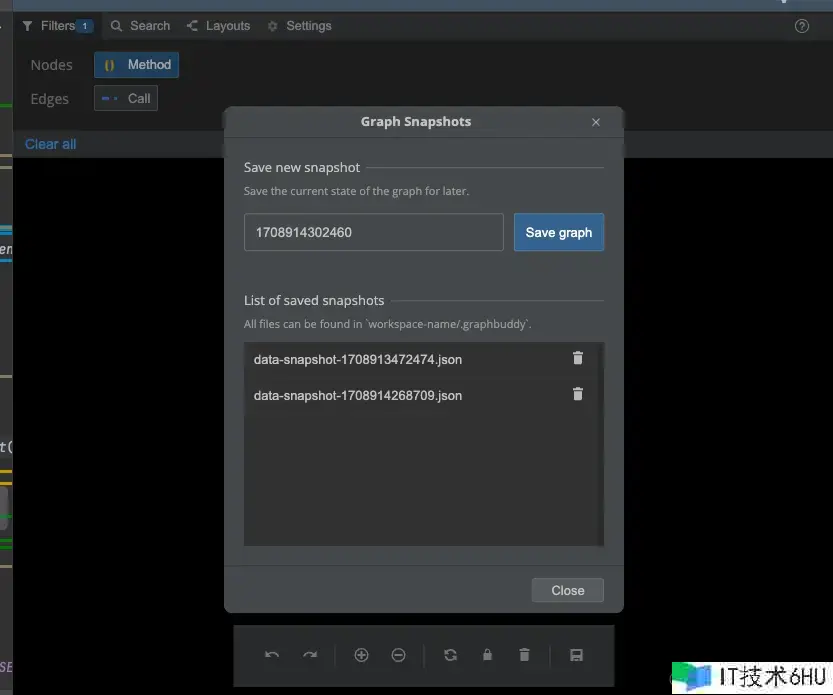The width and height of the screenshot is (833, 695).
Task: Delete data-snapshot-1708914268709.json using its trash icon
Action: pos(577,394)
